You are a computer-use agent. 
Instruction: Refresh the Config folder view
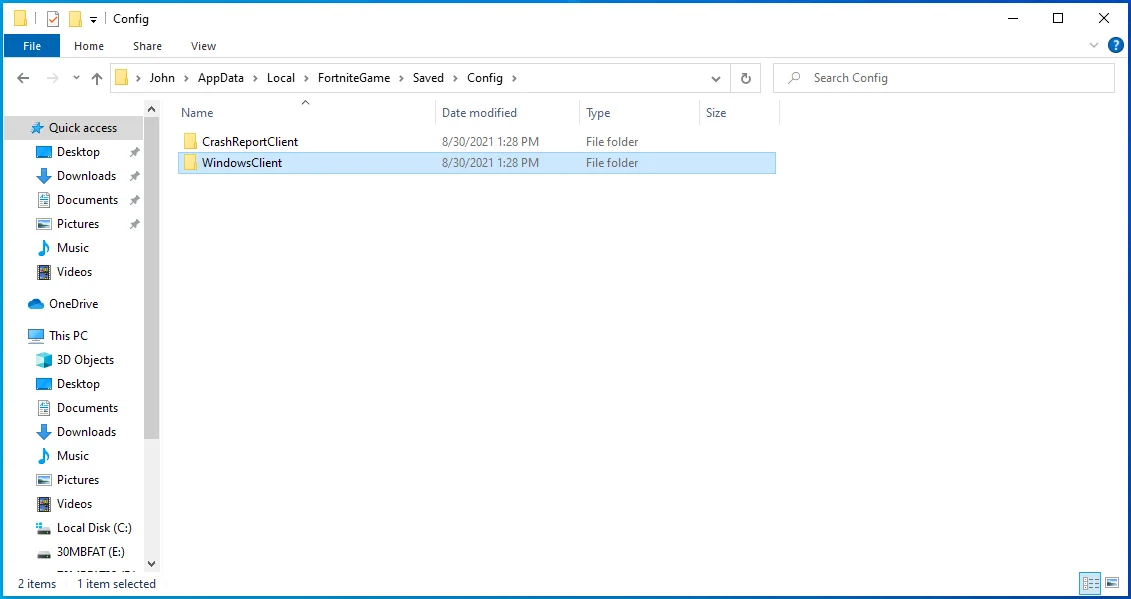pyautogui.click(x=746, y=78)
